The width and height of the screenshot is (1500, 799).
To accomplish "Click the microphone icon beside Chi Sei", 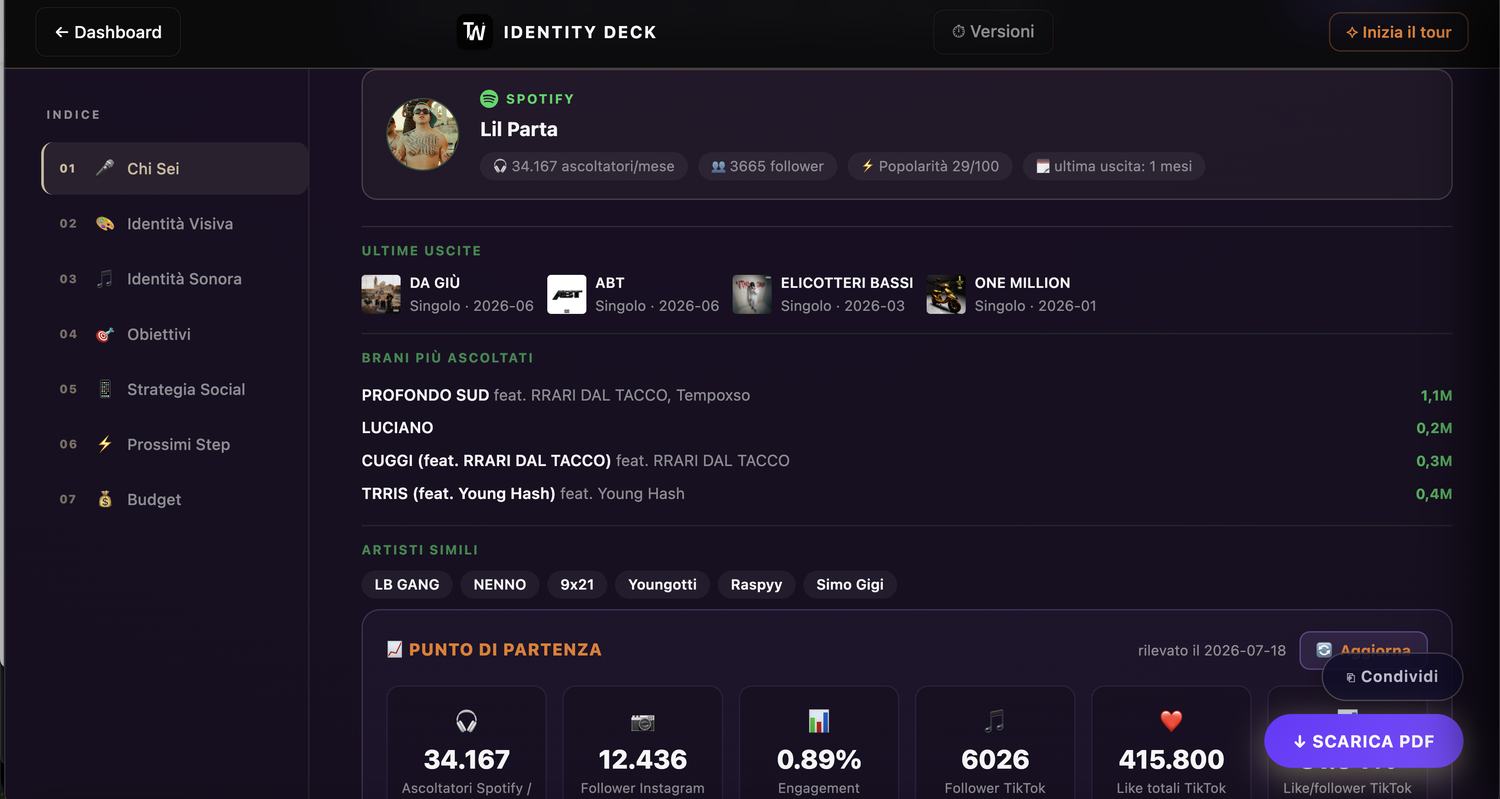I will [105, 168].
